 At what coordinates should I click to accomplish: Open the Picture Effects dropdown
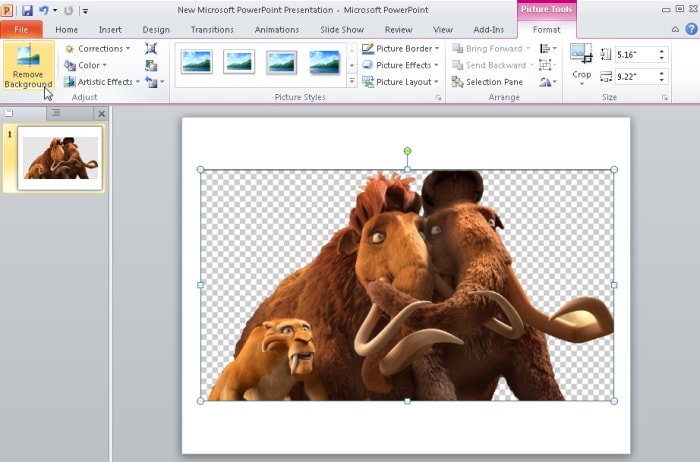tap(400, 65)
